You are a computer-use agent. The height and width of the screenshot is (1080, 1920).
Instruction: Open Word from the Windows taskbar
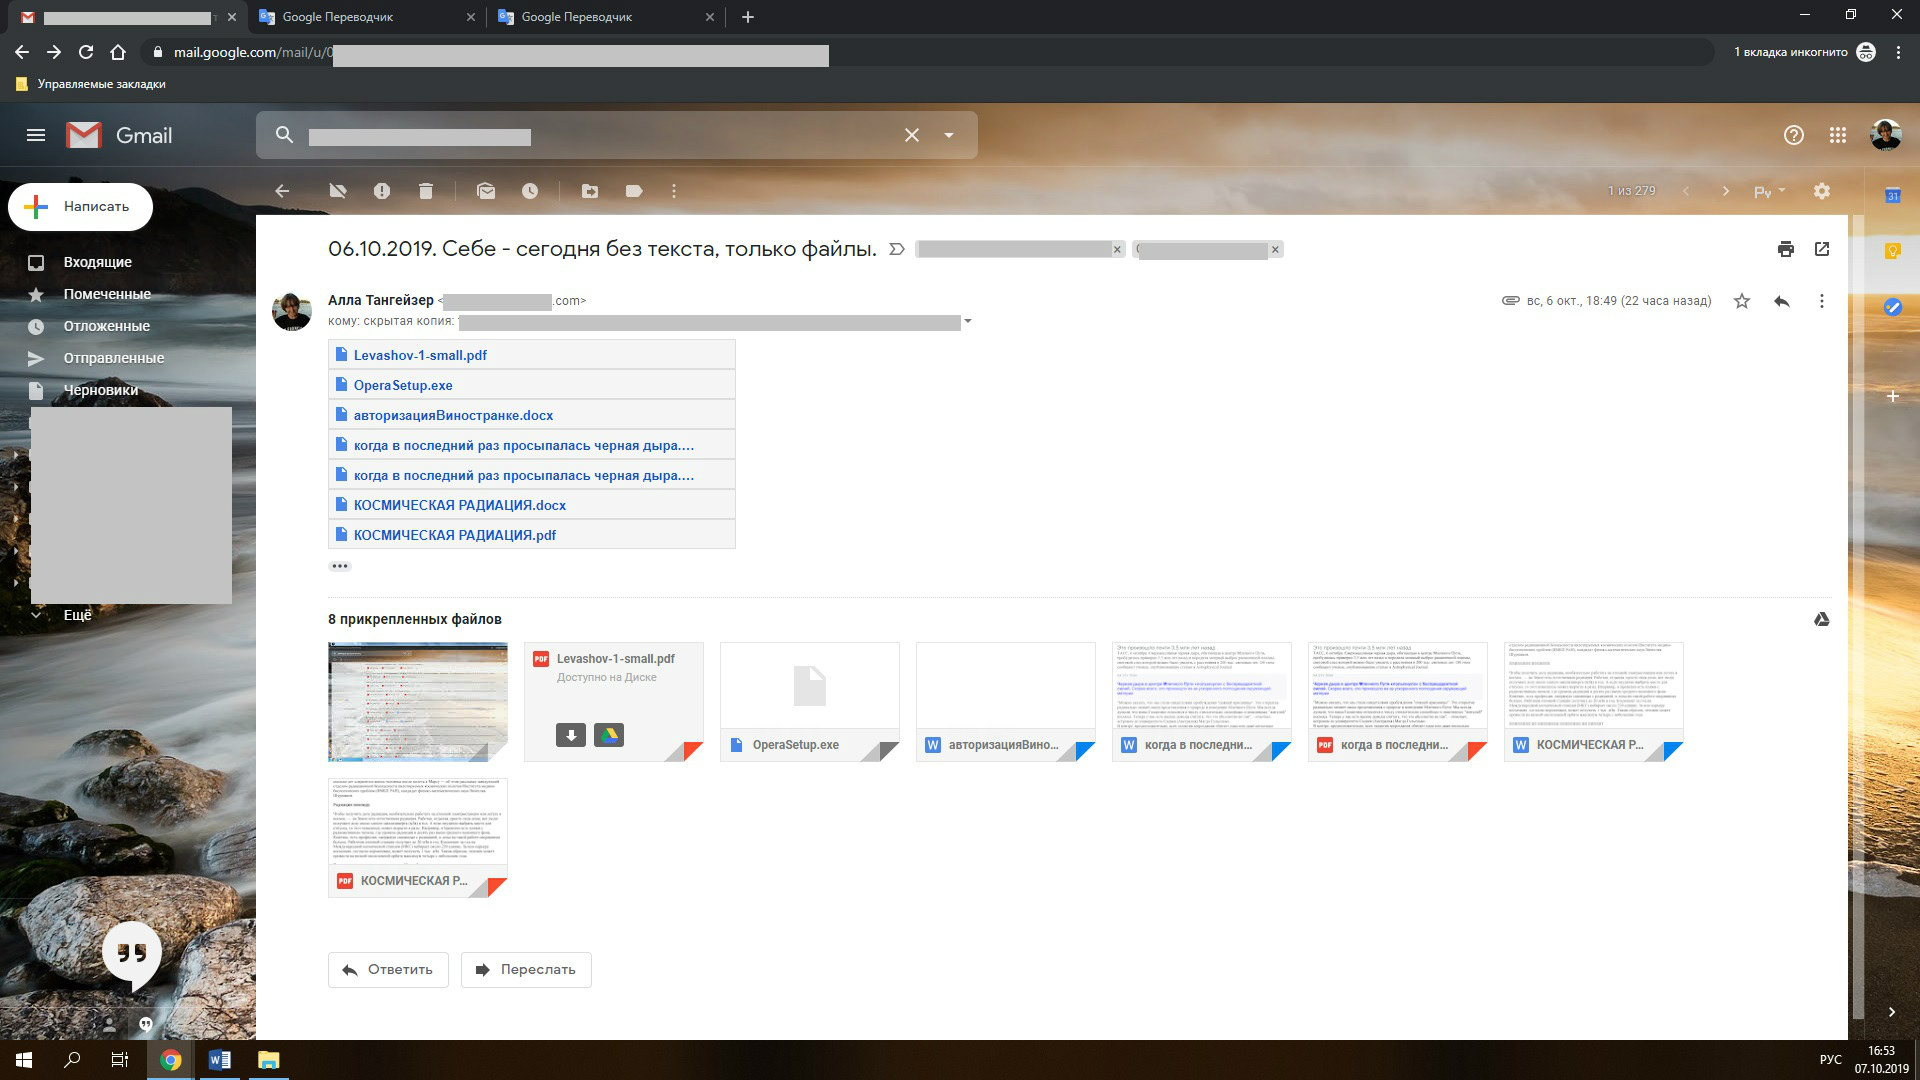(x=220, y=1060)
